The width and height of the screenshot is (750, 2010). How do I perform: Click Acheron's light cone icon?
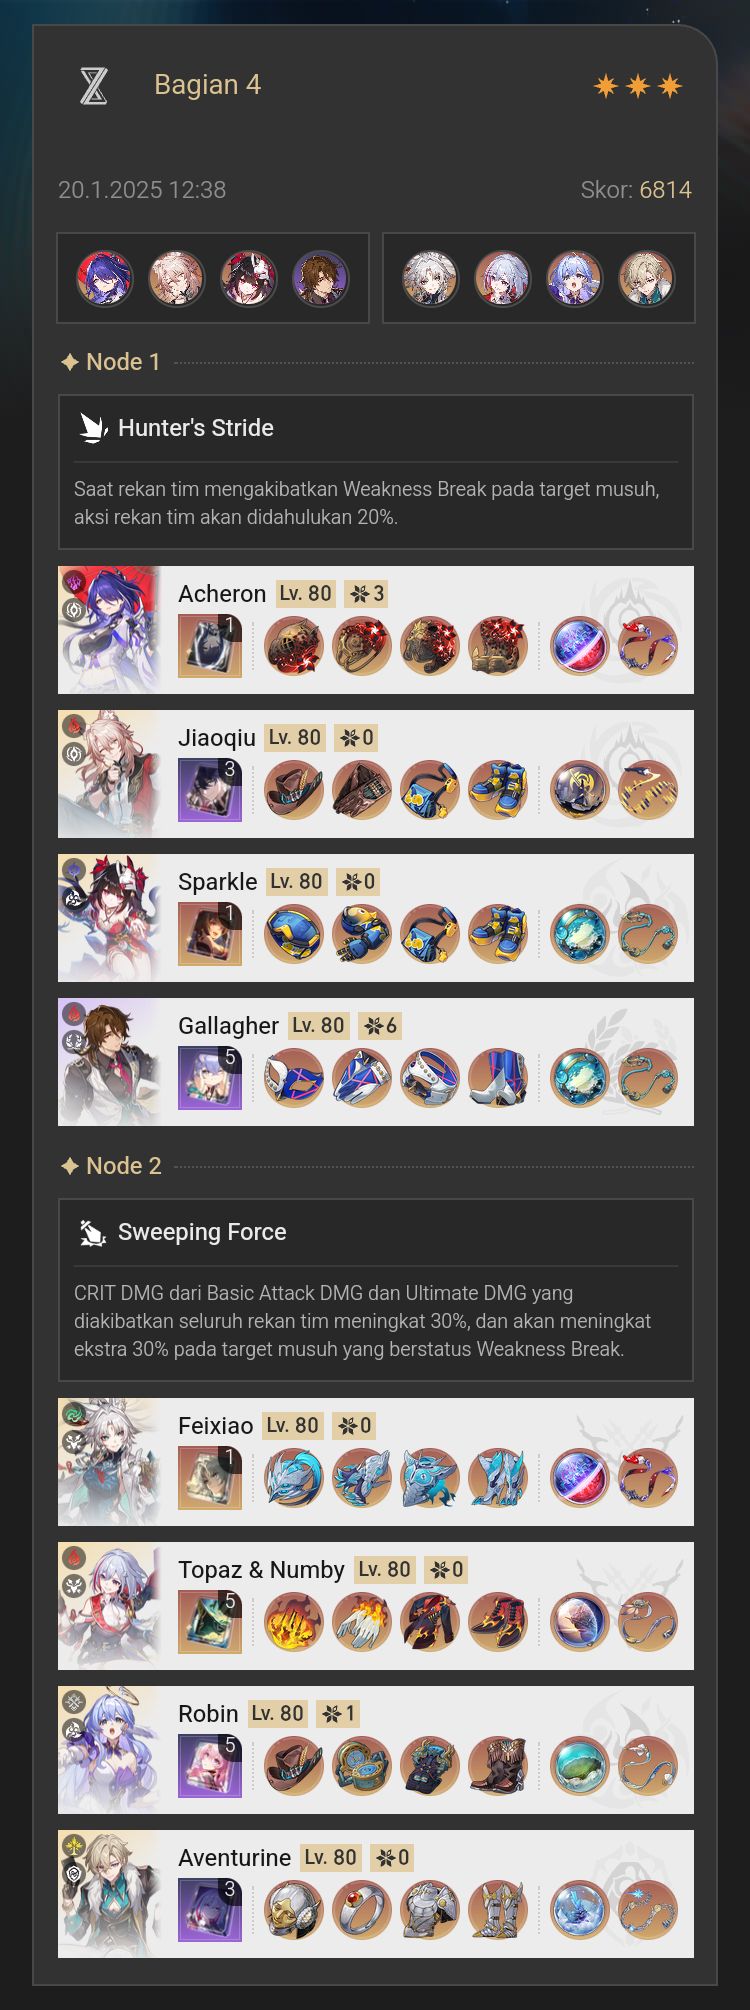[x=210, y=646]
